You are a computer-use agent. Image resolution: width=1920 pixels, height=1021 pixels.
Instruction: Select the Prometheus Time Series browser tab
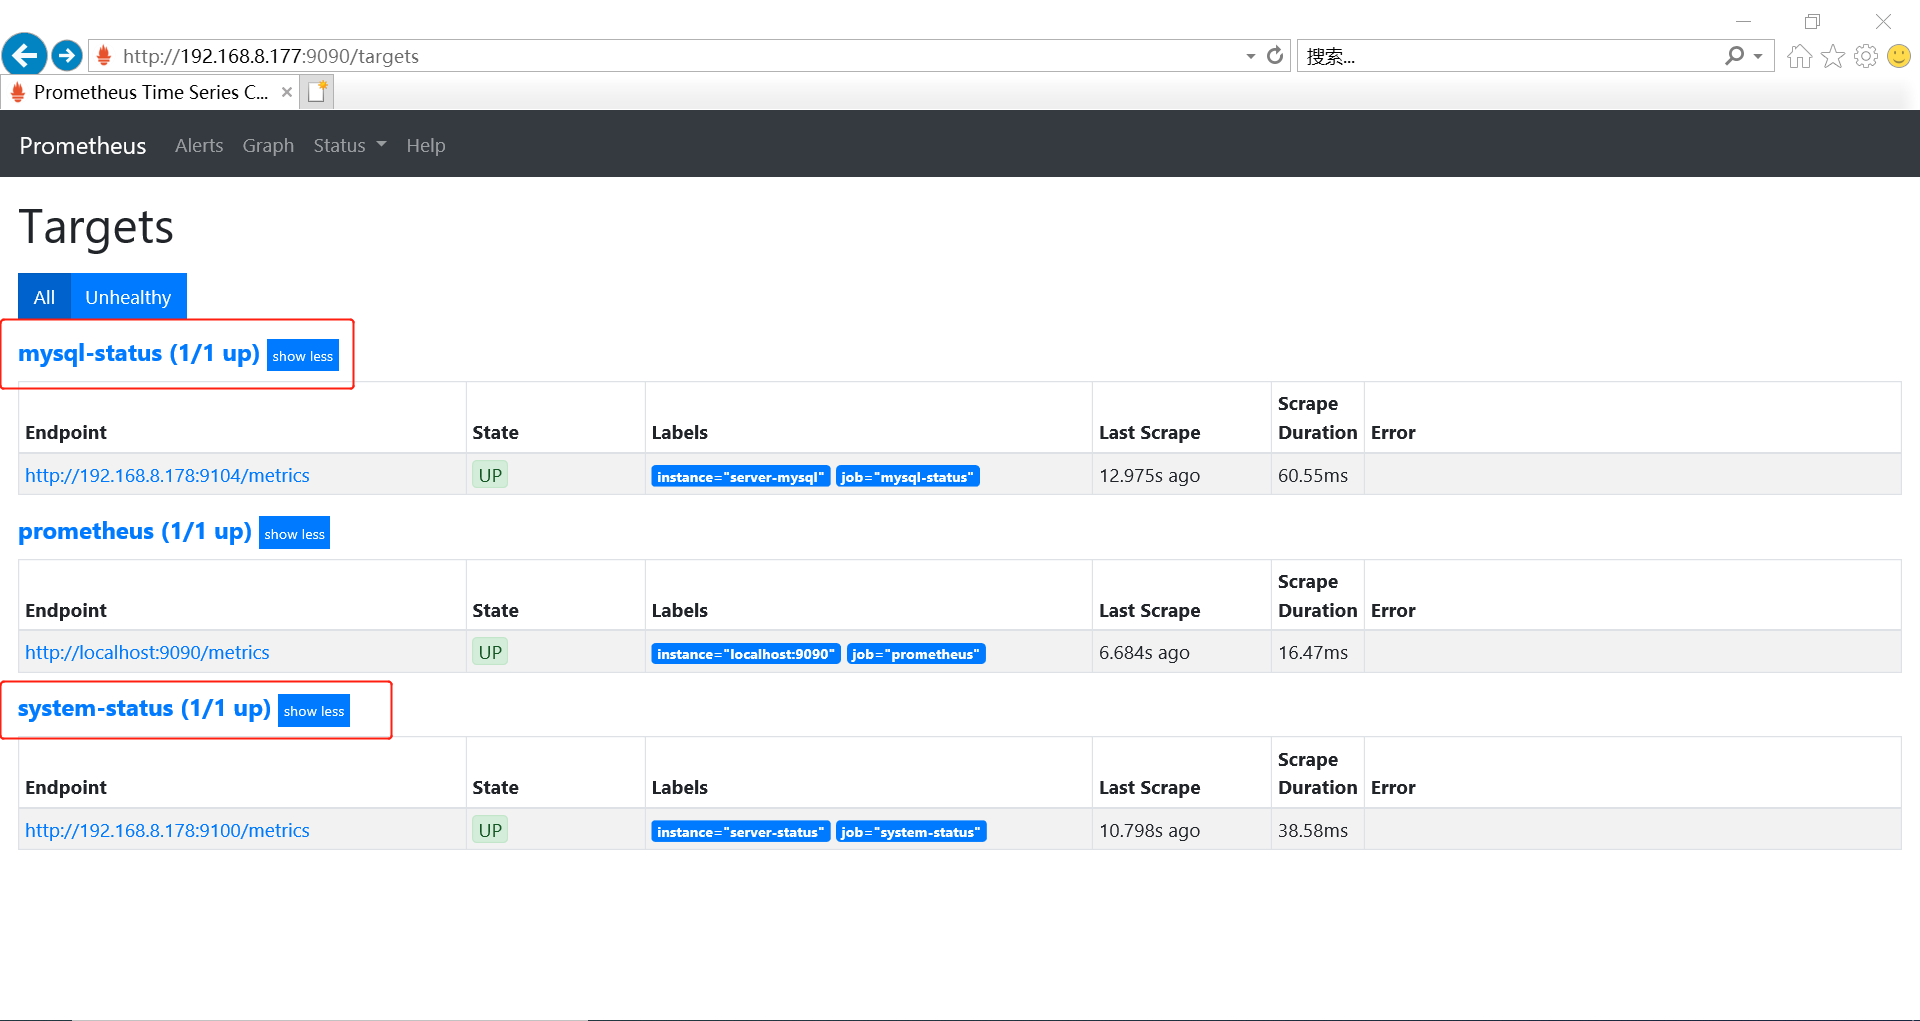click(x=150, y=92)
